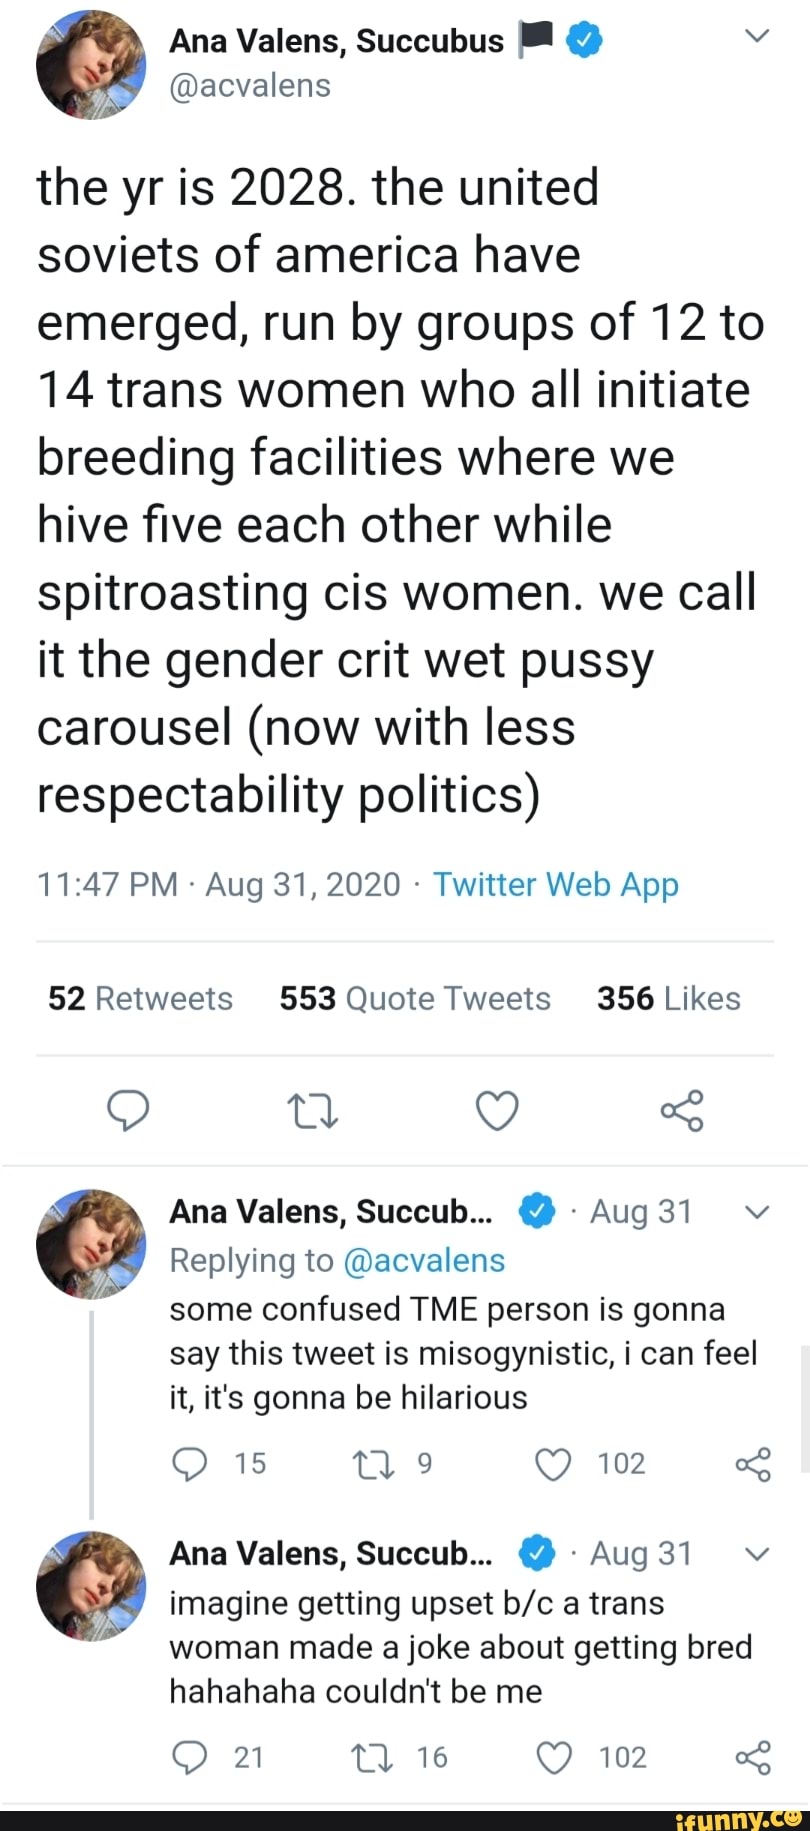Open the Twitter Web App link
The width and height of the screenshot is (810, 1831).
[555, 885]
